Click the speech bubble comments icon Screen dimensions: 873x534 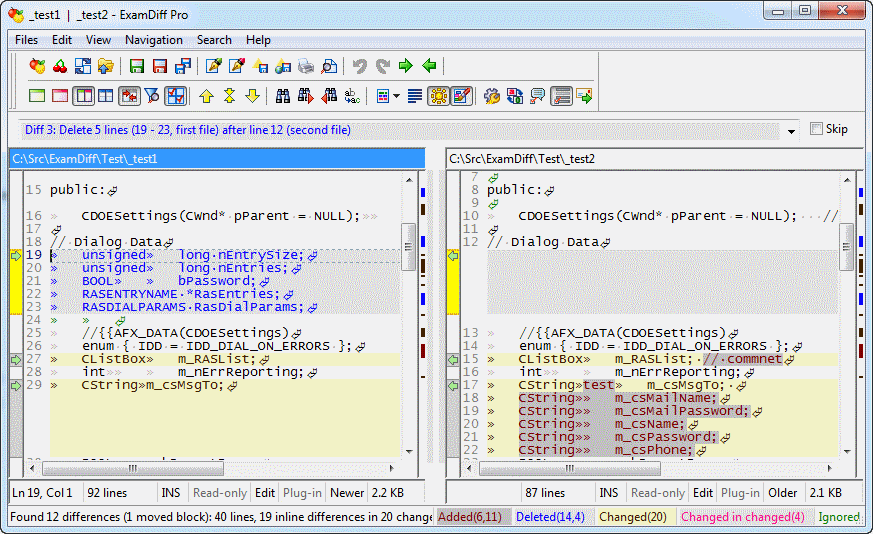click(538, 96)
